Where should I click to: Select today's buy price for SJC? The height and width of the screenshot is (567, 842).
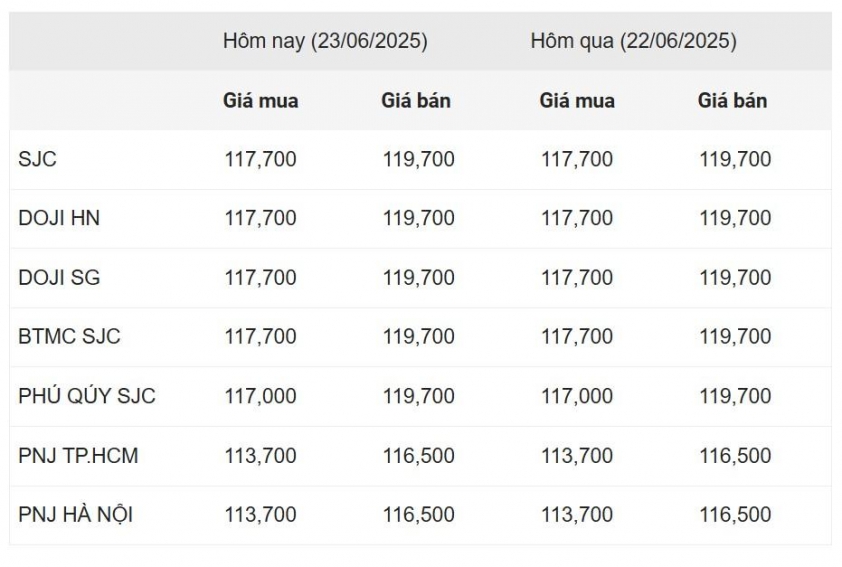point(260,159)
